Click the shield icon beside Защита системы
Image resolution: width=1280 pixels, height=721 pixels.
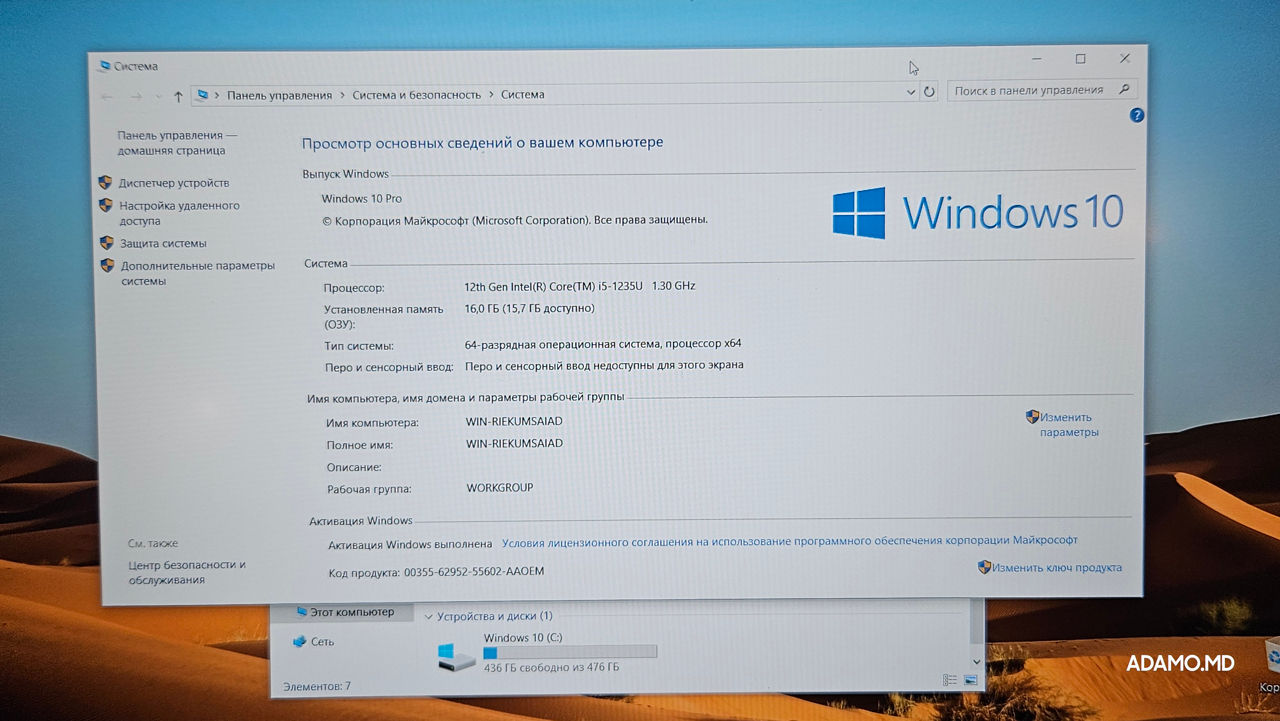pyautogui.click(x=107, y=243)
